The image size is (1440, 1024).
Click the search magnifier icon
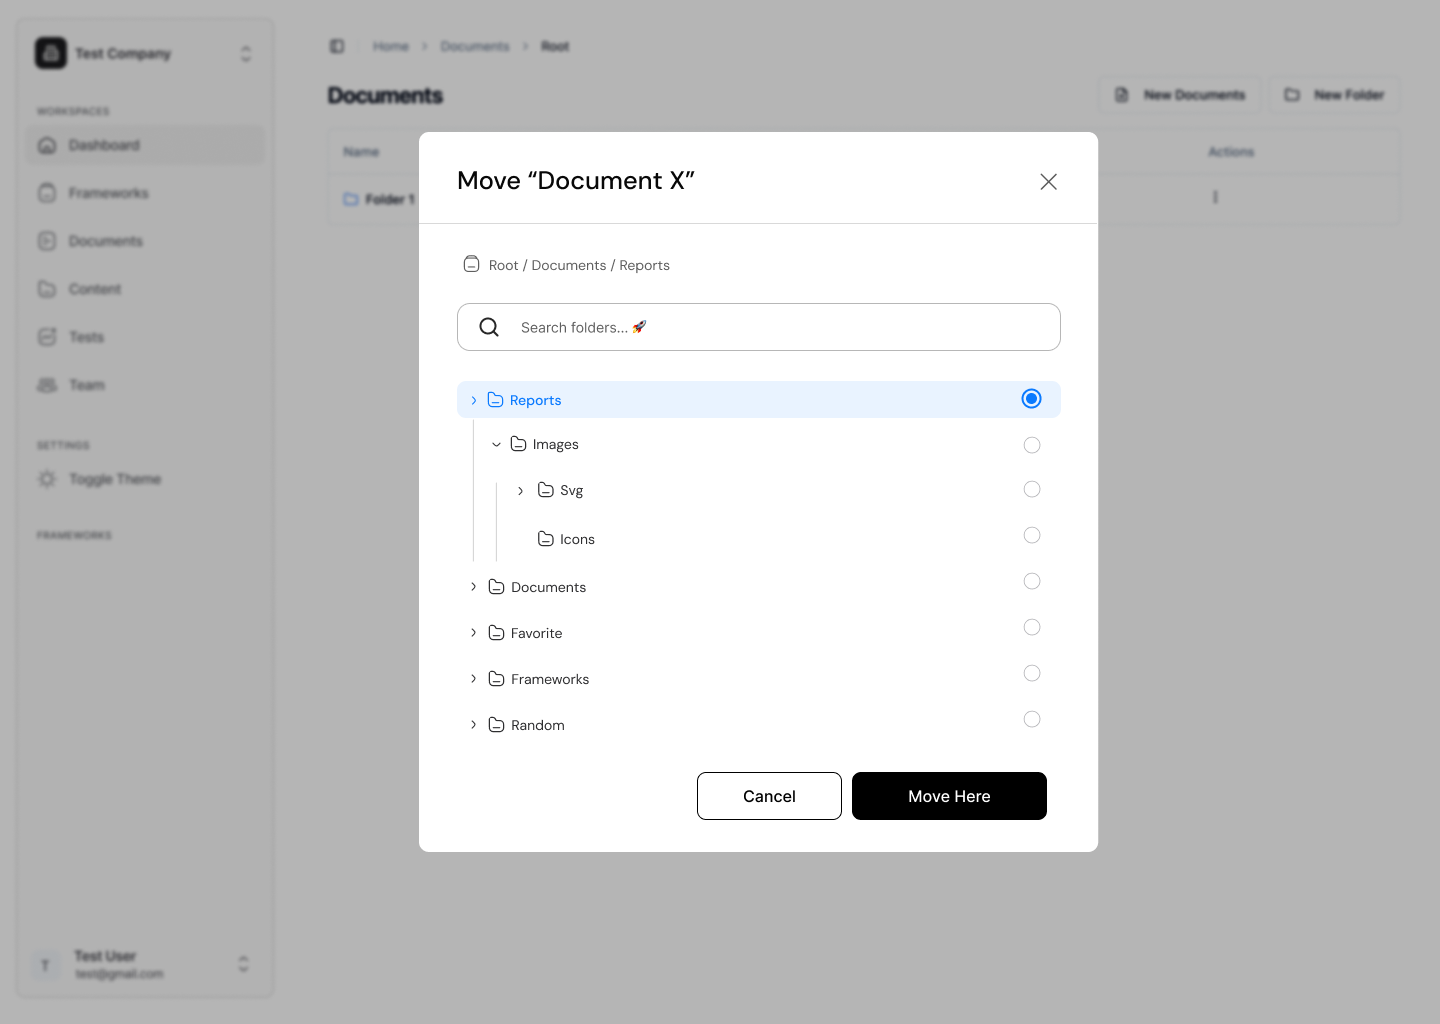pyautogui.click(x=489, y=327)
